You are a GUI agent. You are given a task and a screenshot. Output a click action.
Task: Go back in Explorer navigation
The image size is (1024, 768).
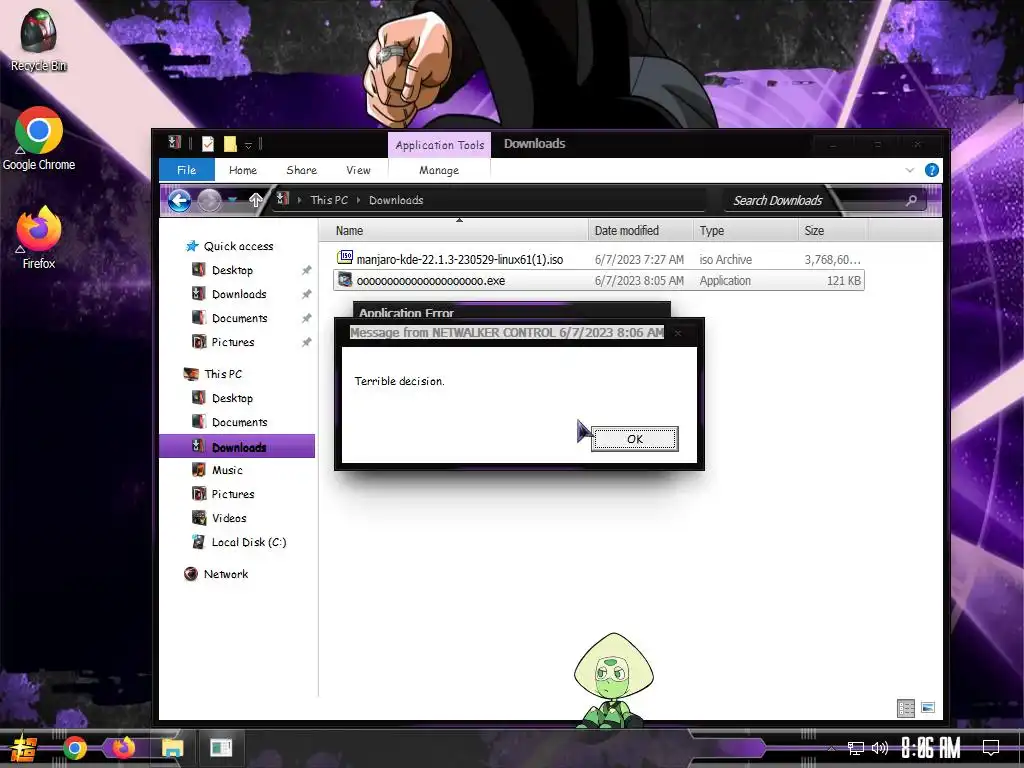[179, 200]
